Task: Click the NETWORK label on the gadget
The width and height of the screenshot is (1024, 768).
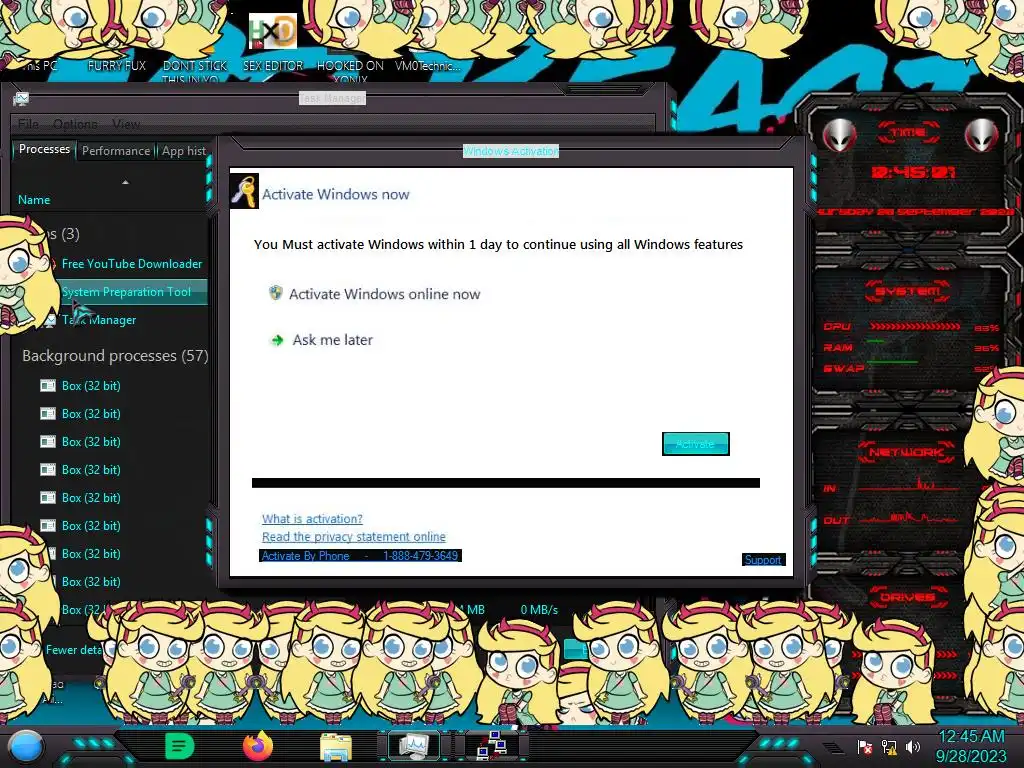Action: pyautogui.click(x=906, y=451)
